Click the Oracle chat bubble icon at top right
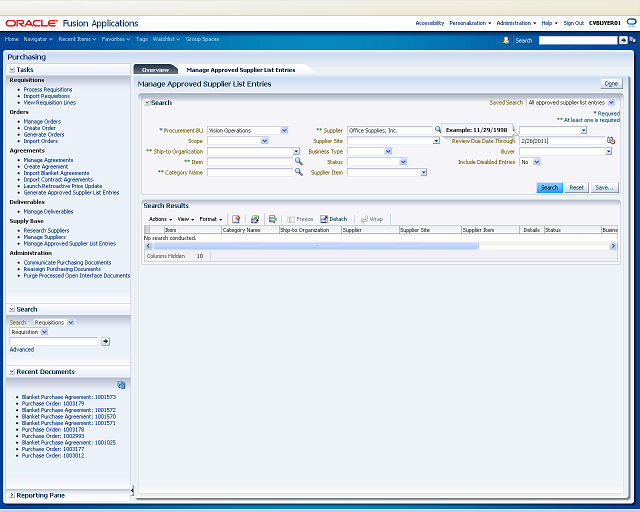The image size is (640, 512). pyautogui.click(x=631, y=23)
